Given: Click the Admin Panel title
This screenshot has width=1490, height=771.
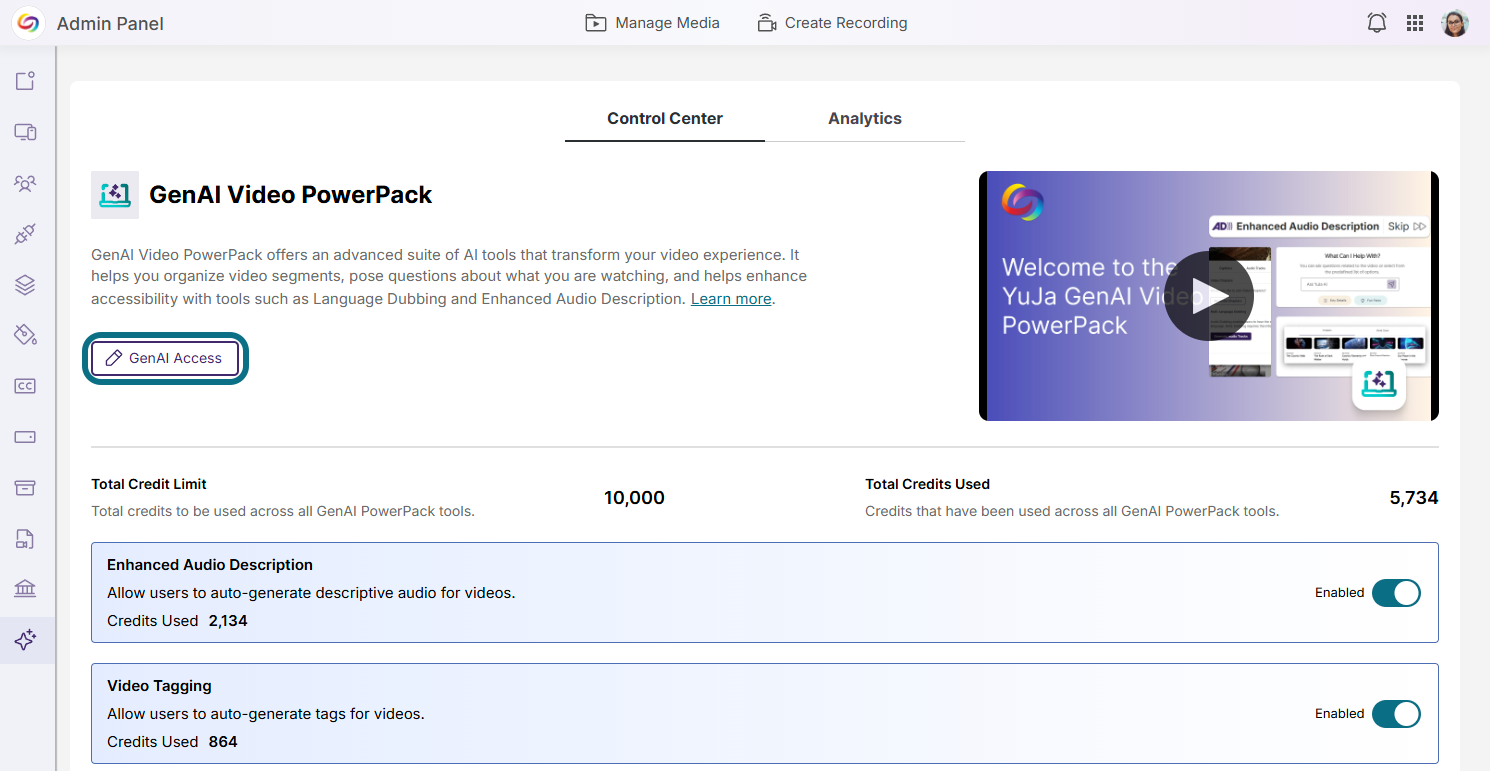Looking at the screenshot, I should 110,23.
